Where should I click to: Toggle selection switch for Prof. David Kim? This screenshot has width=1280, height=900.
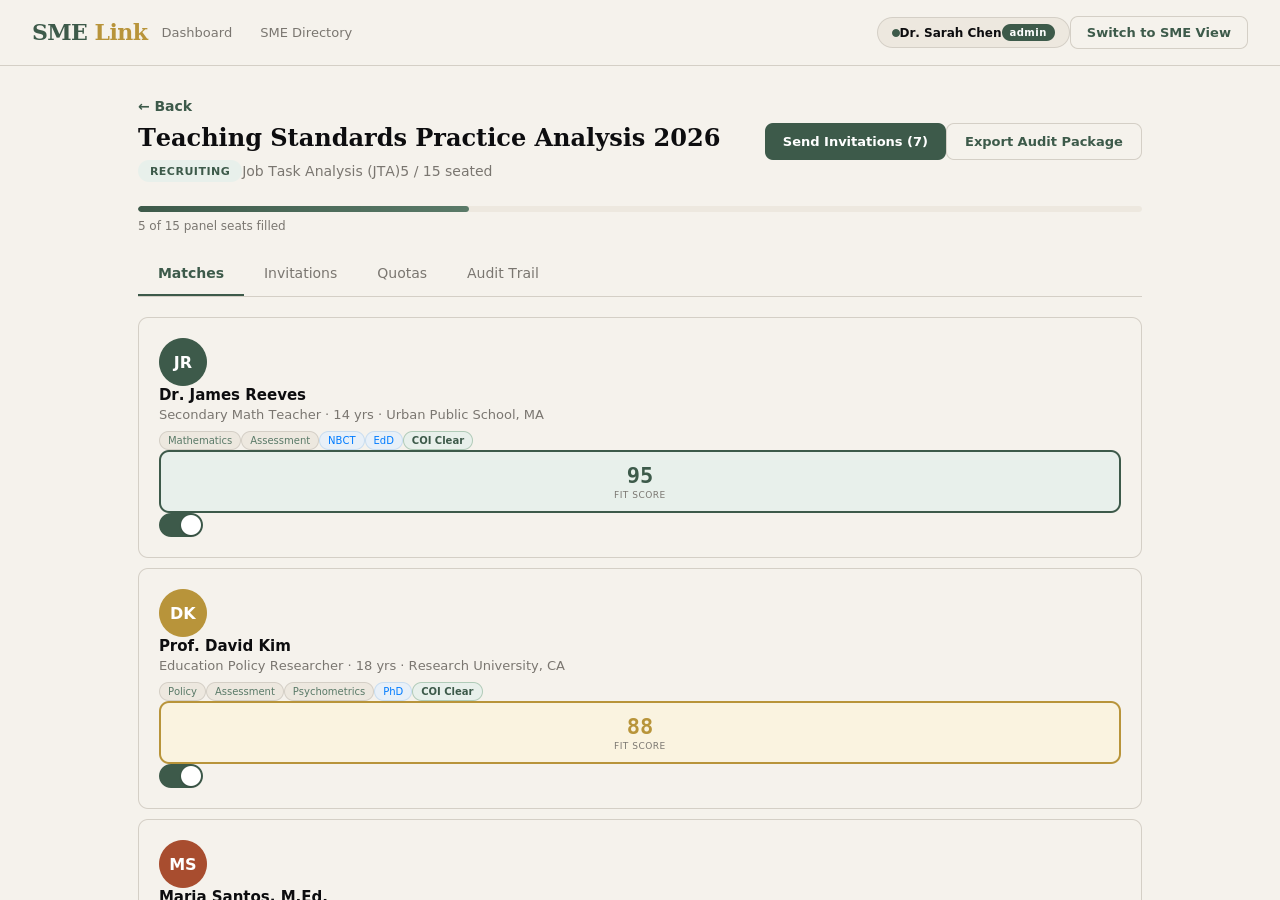(x=181, y=774)
